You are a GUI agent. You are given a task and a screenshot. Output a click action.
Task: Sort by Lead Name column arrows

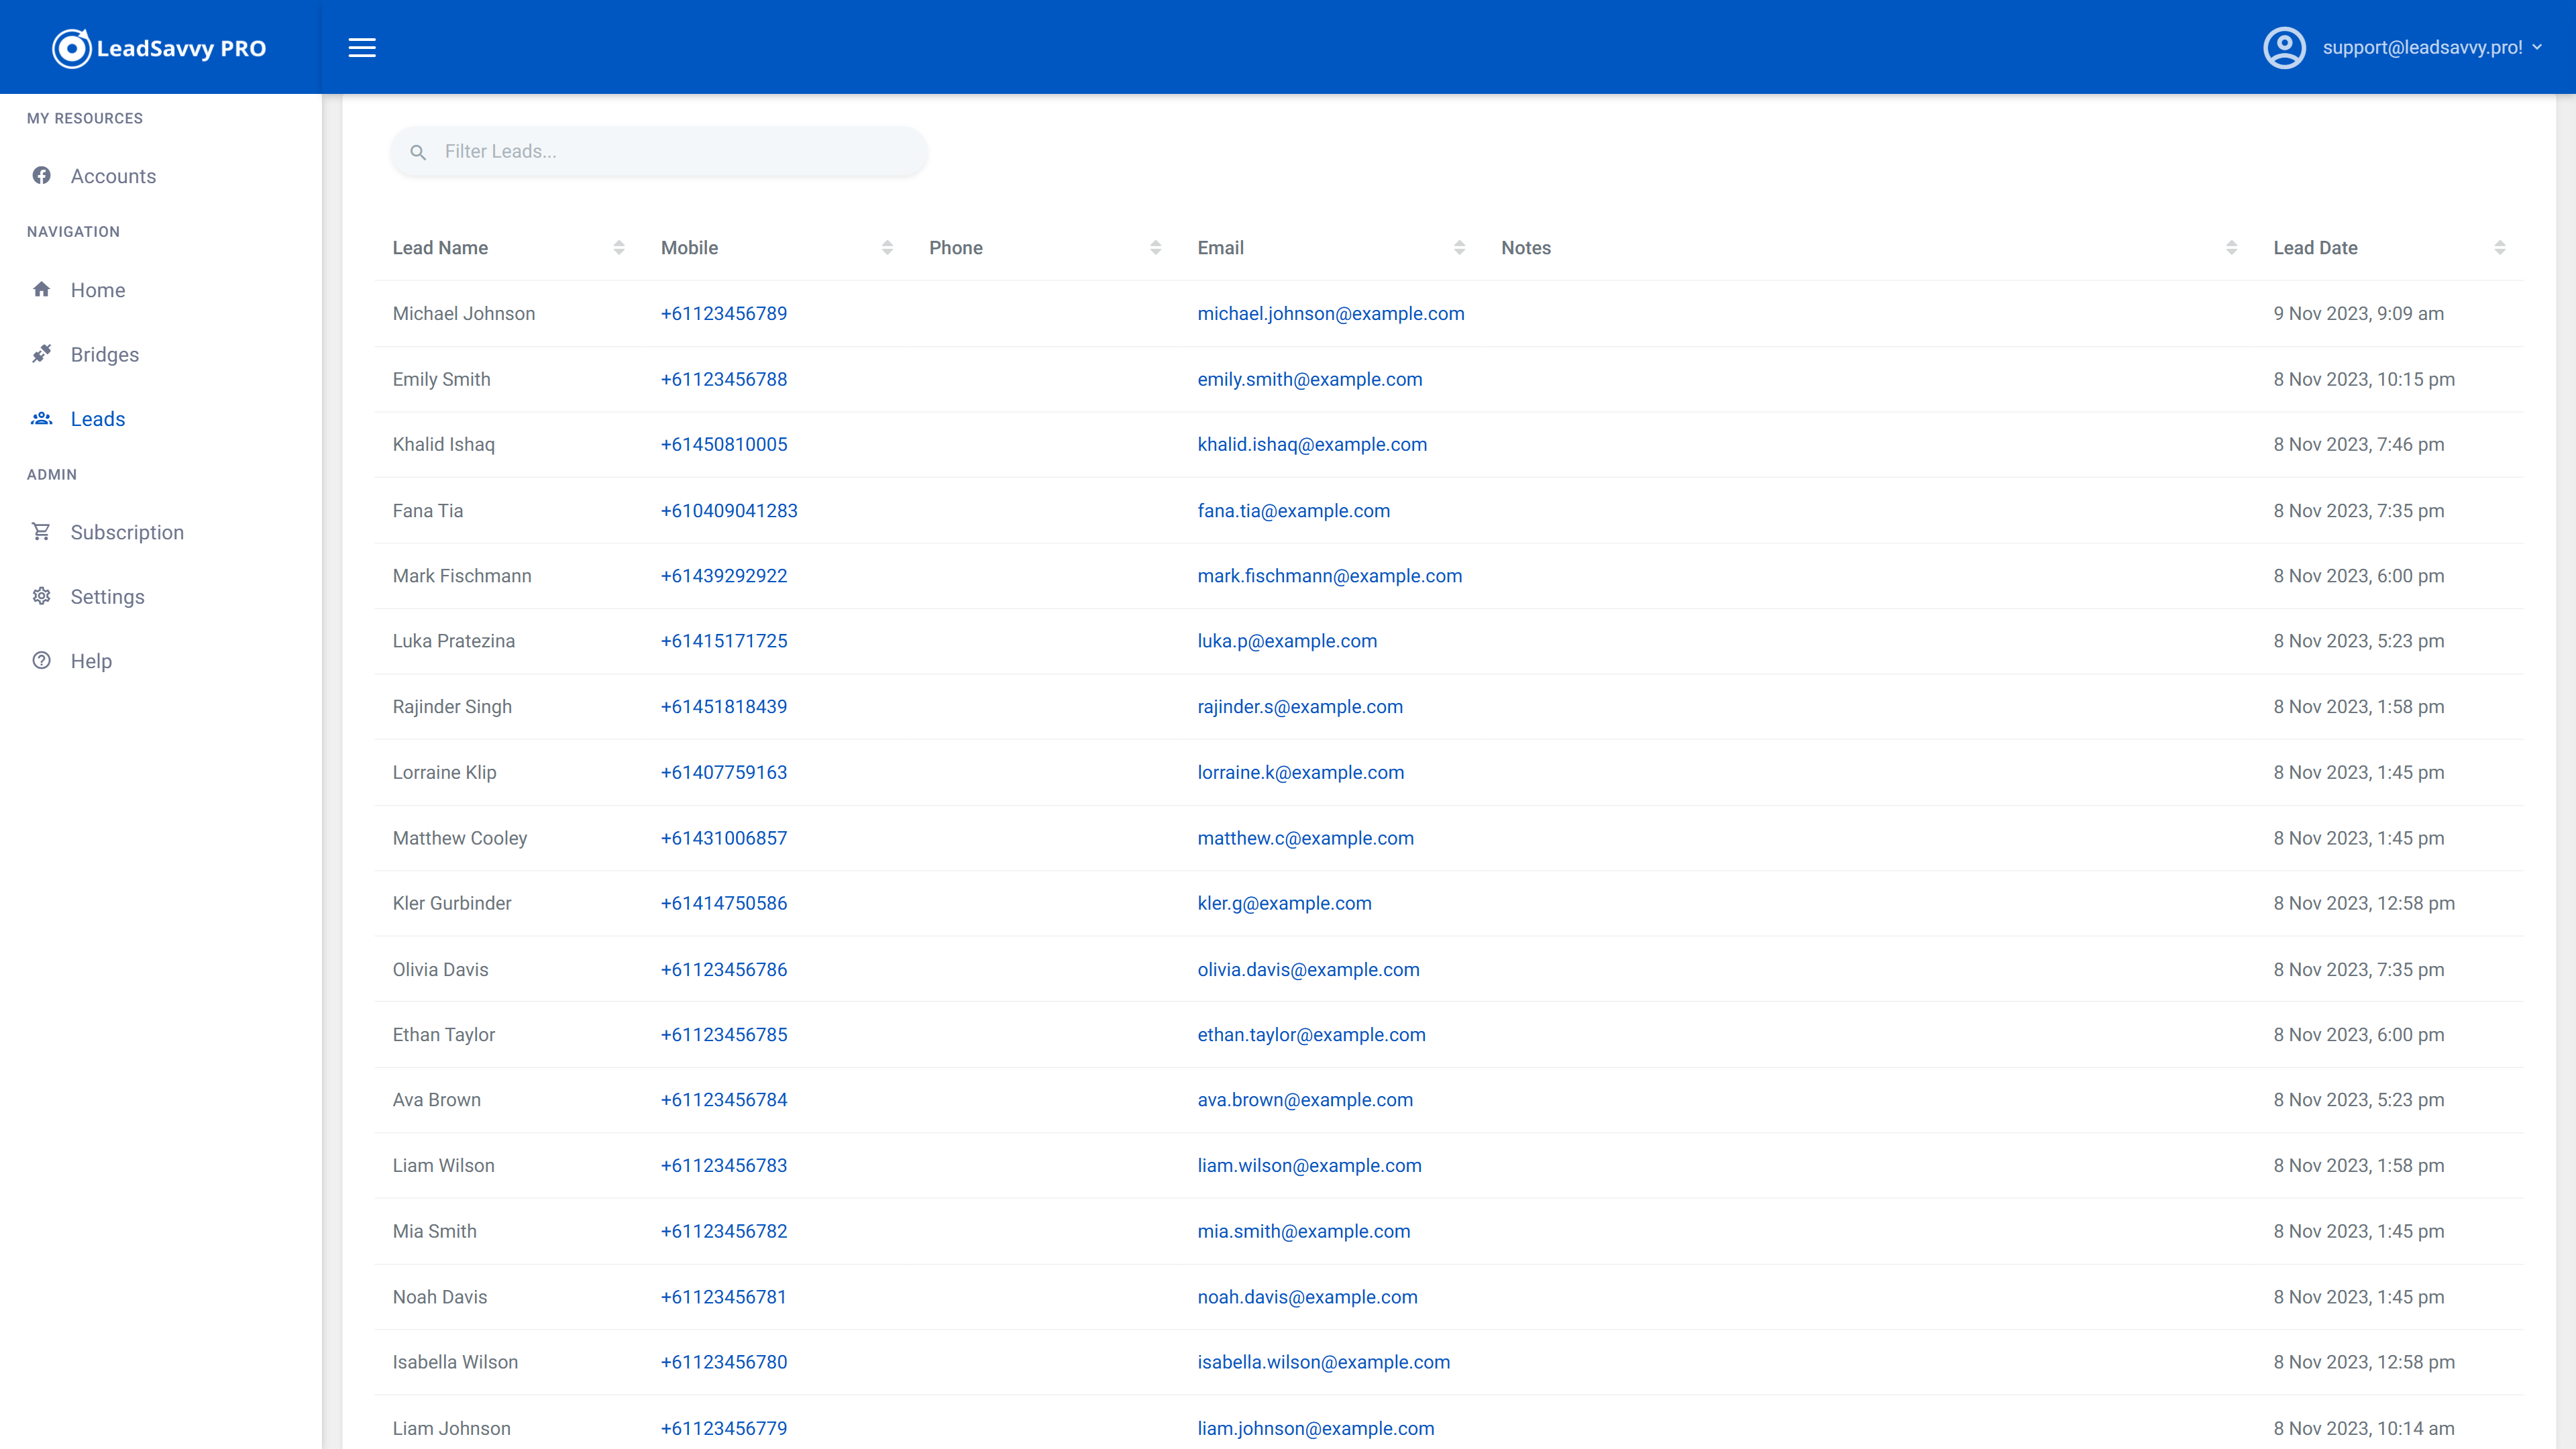(x=619, y=248)
